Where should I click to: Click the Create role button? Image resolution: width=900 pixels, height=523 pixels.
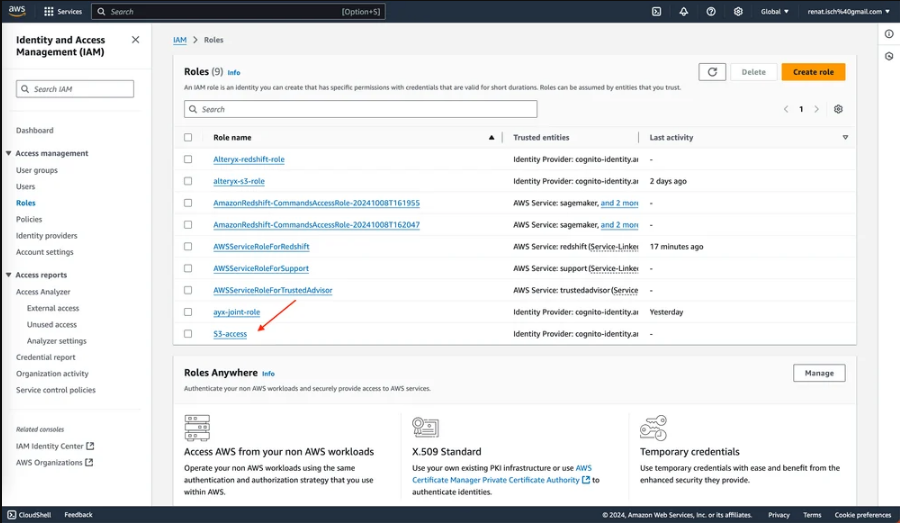coord(813,72)
